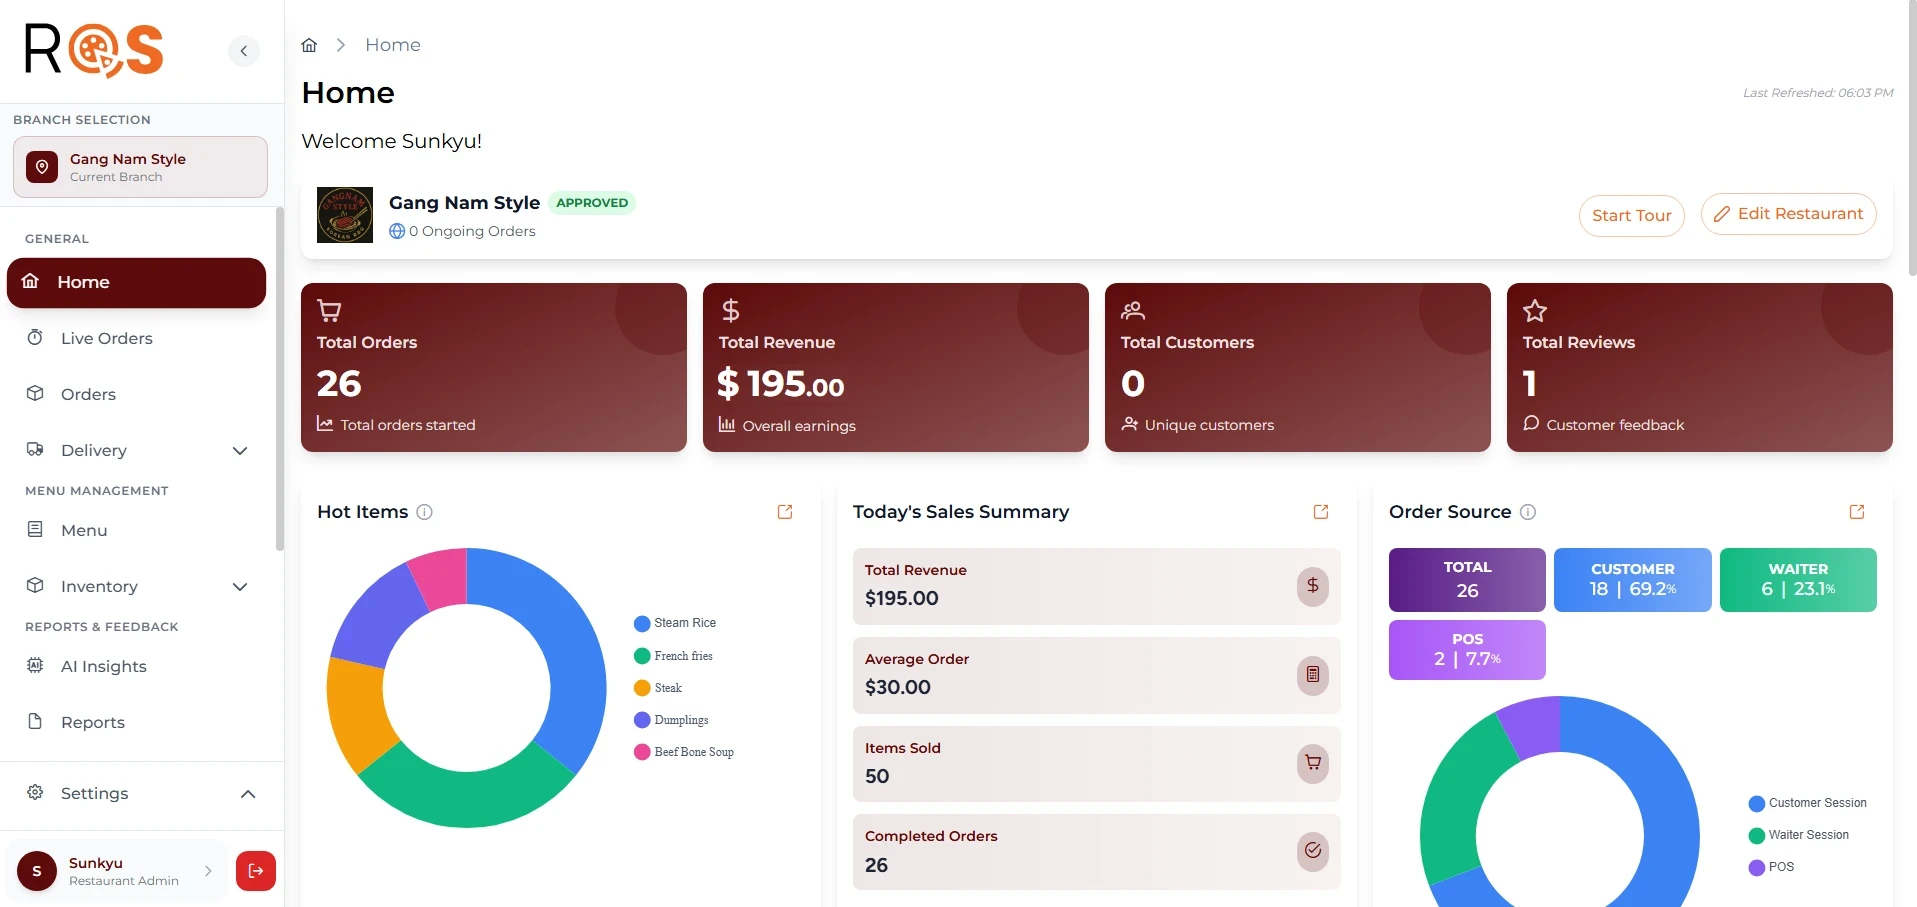Open the Today's Sales Summary expand icon
The width and height of the screenshot is (1917, 907).
coord(1321,512)
